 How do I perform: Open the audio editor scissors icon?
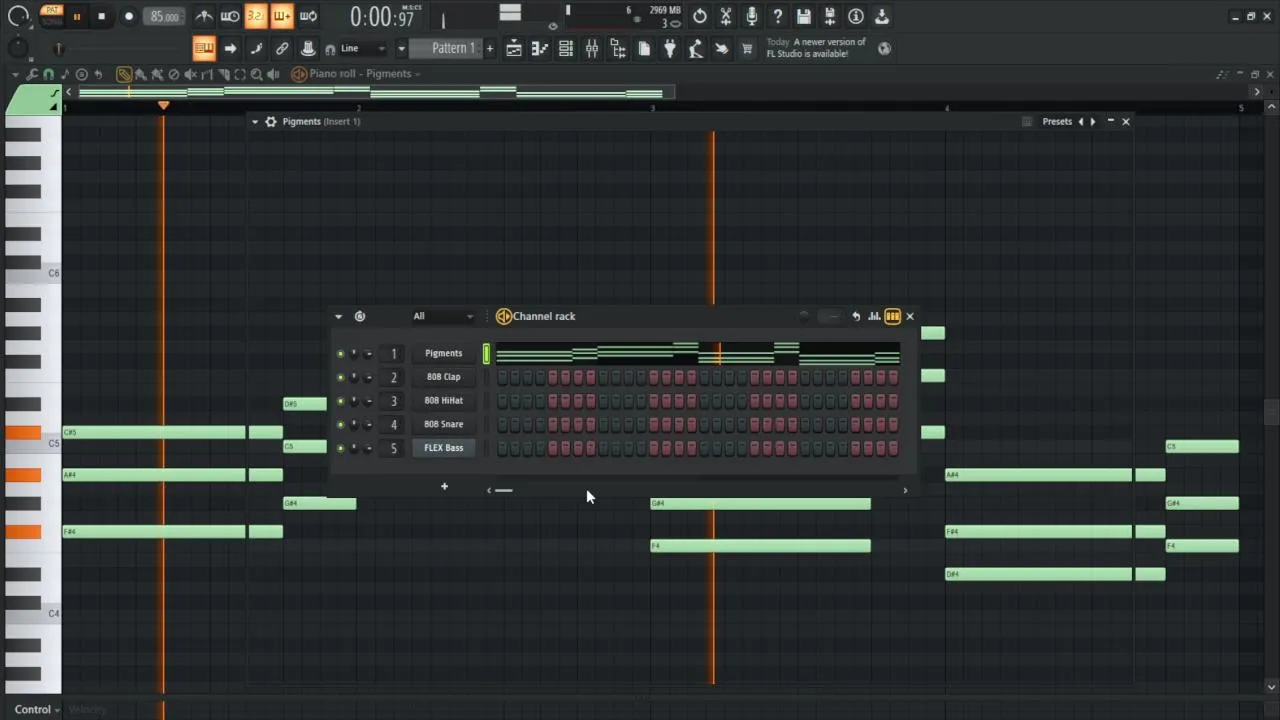point(726,16)
